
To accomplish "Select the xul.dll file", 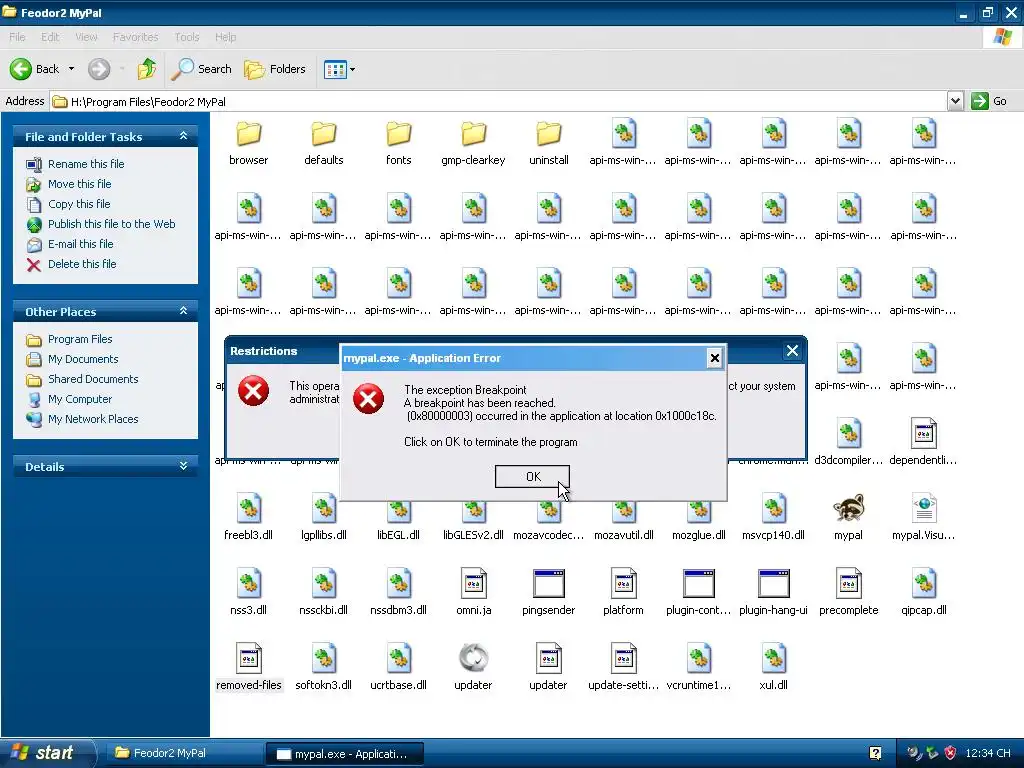I will coord(773,667).
